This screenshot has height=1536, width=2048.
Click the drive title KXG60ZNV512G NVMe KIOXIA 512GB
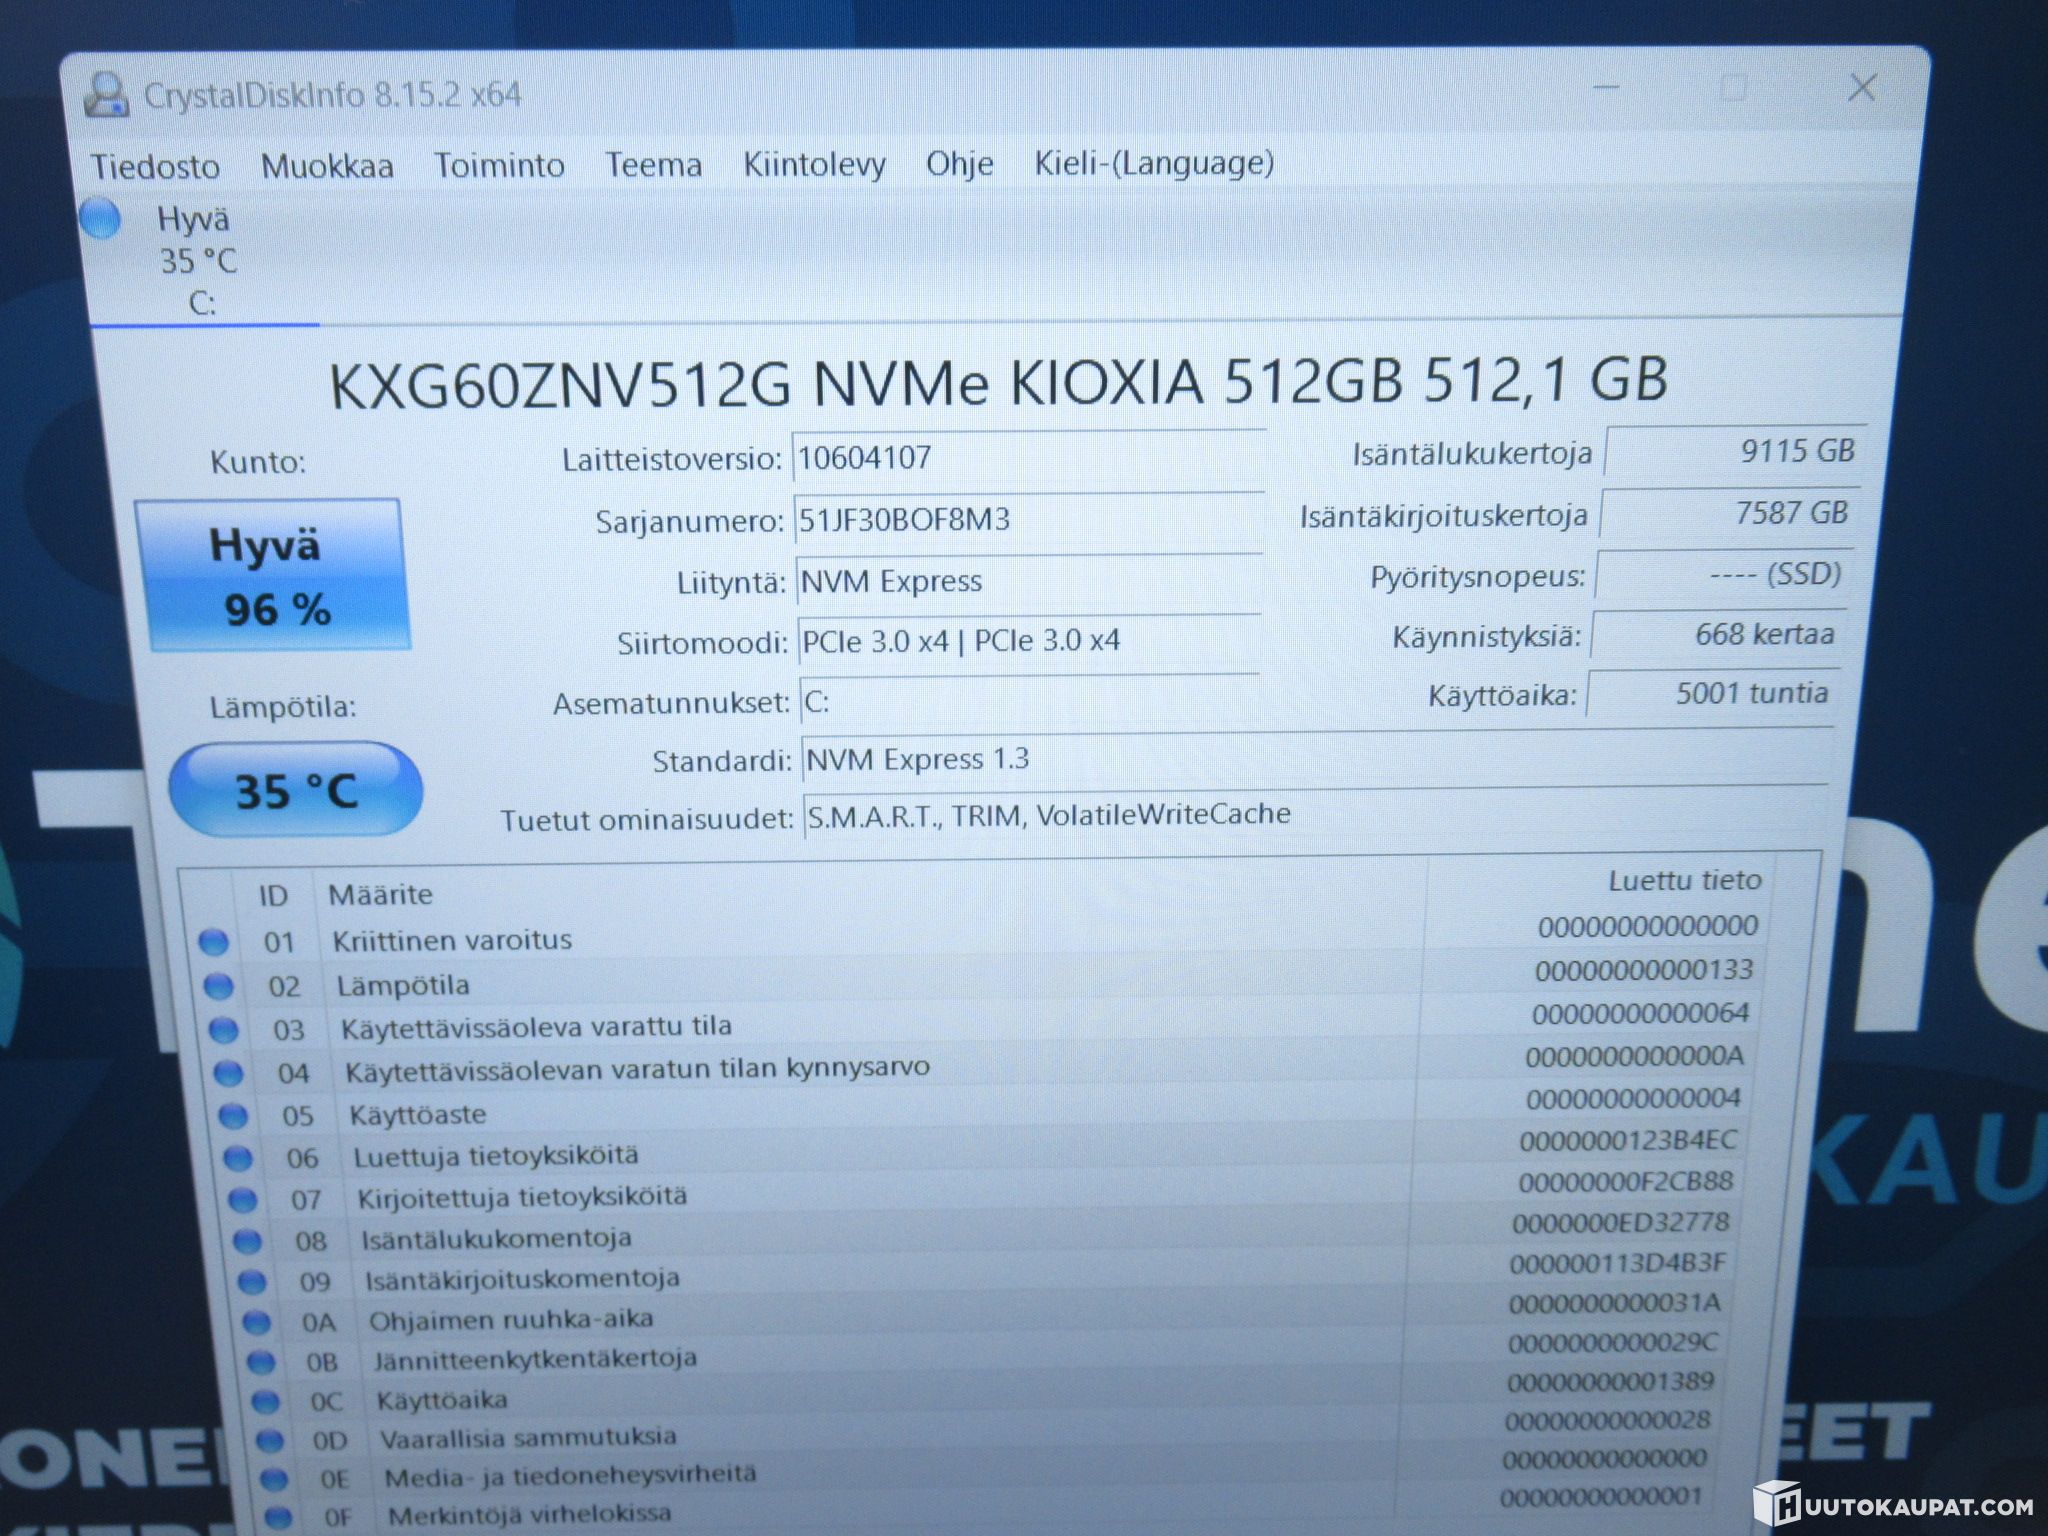[x=998, y=382]
